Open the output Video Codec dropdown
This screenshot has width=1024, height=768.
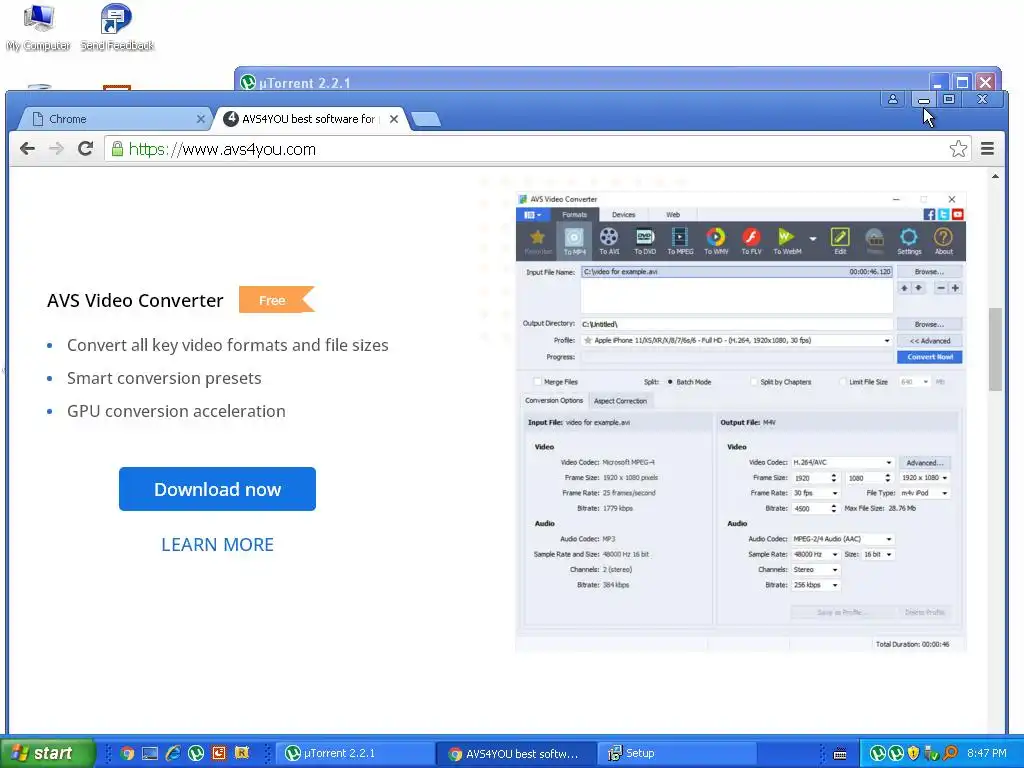pos(888,462)
